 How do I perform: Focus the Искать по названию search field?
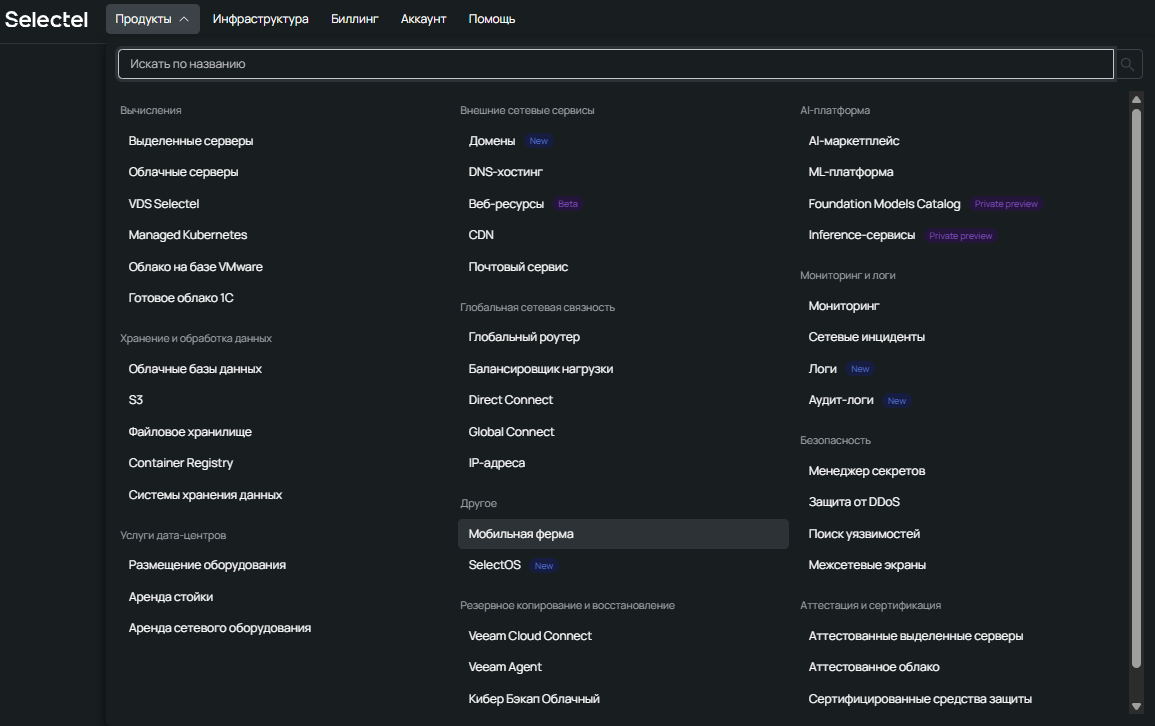coord(615,64)
